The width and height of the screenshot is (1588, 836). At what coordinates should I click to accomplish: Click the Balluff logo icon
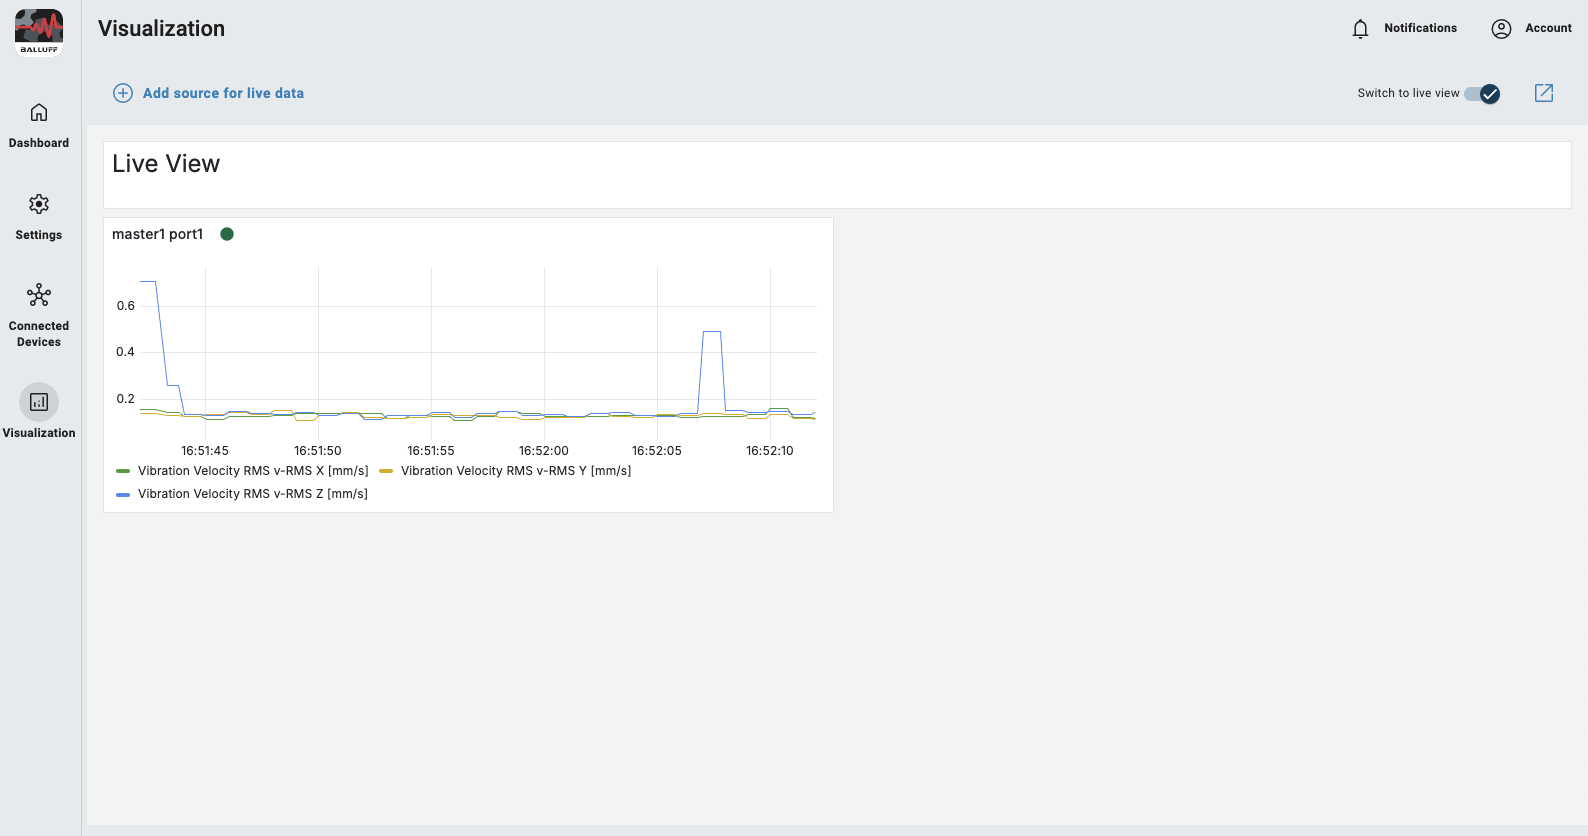39,32
